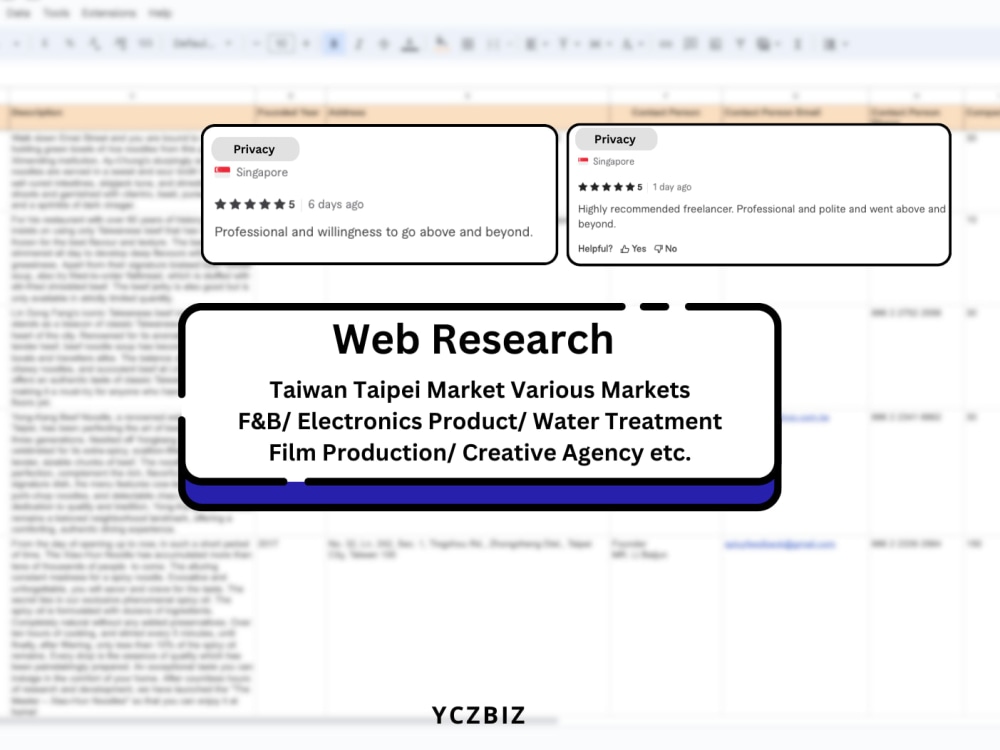Click the "1 day ago" timestamp
1000x750 pixels.
click(x=672, y=187)
